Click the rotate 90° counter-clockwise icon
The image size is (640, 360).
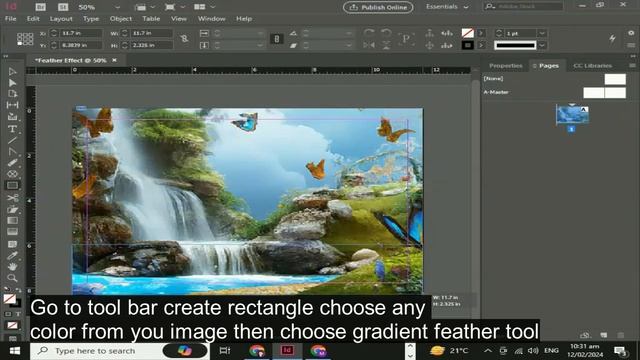click(386, 33)
